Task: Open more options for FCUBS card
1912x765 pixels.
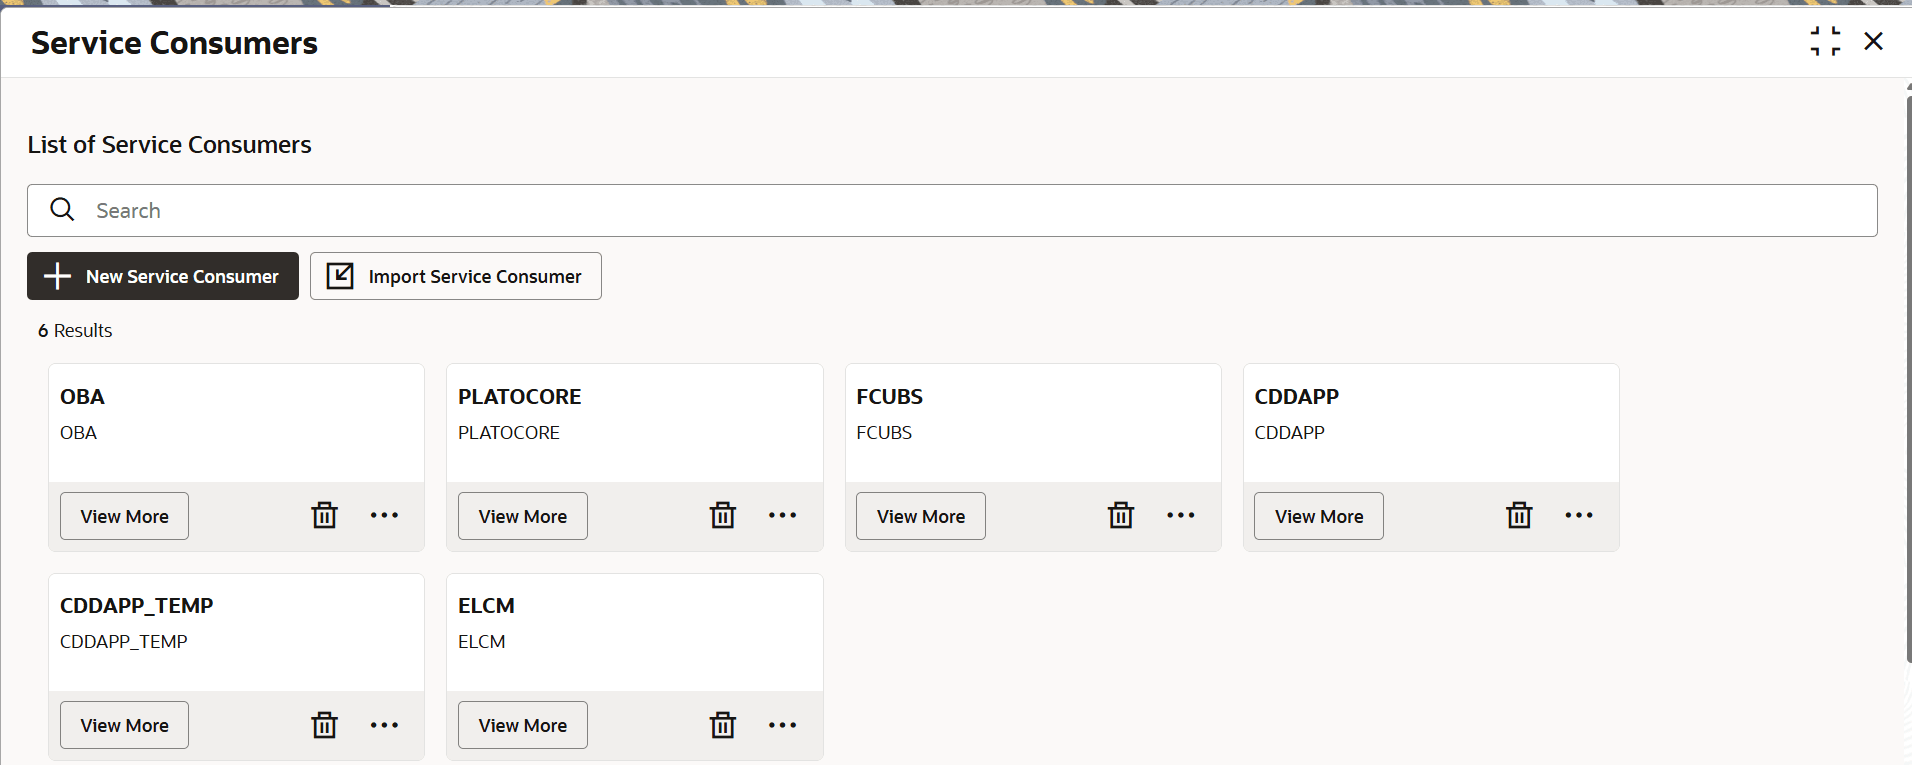Action: tap(1181, 515)
